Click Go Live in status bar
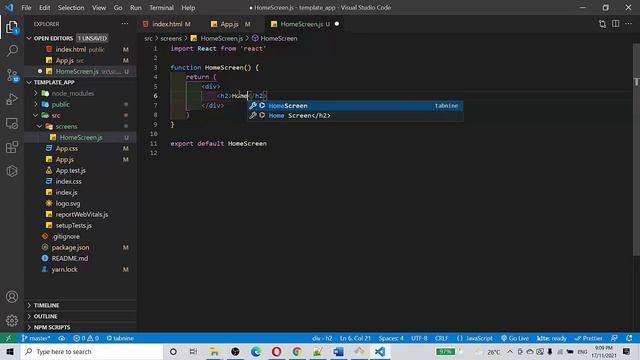This screenshot has width=640, height=360. 515,338
